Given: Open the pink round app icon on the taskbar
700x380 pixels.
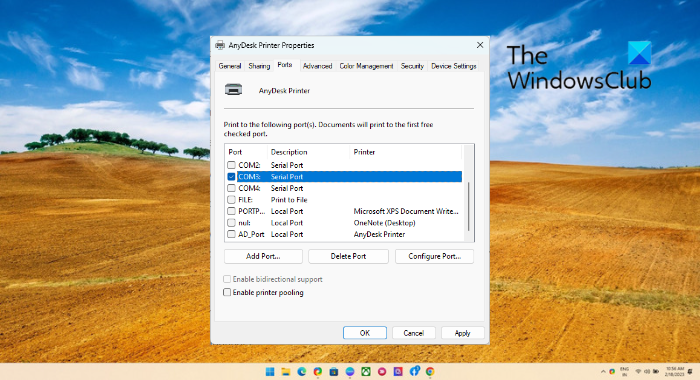Looking at the screenshot, I should [x=382, y=372].
